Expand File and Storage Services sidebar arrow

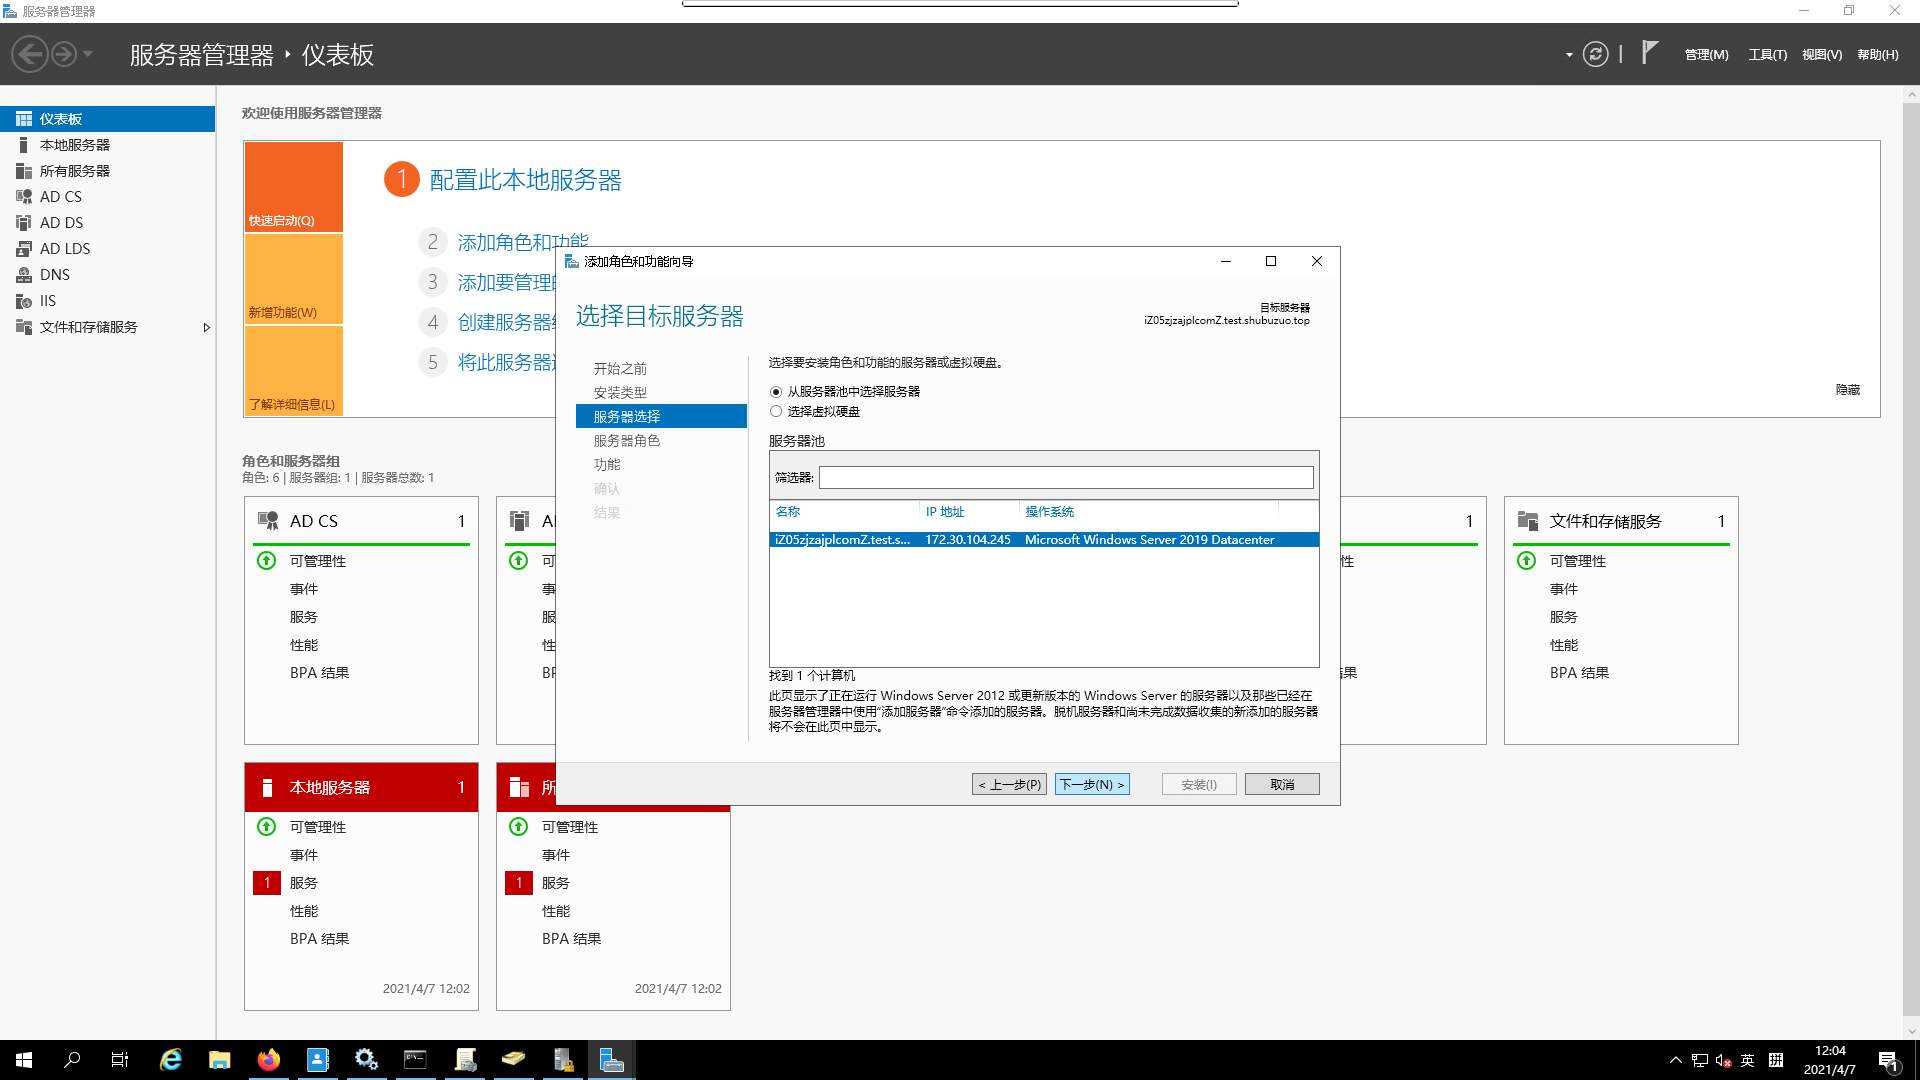click(206, 328)
